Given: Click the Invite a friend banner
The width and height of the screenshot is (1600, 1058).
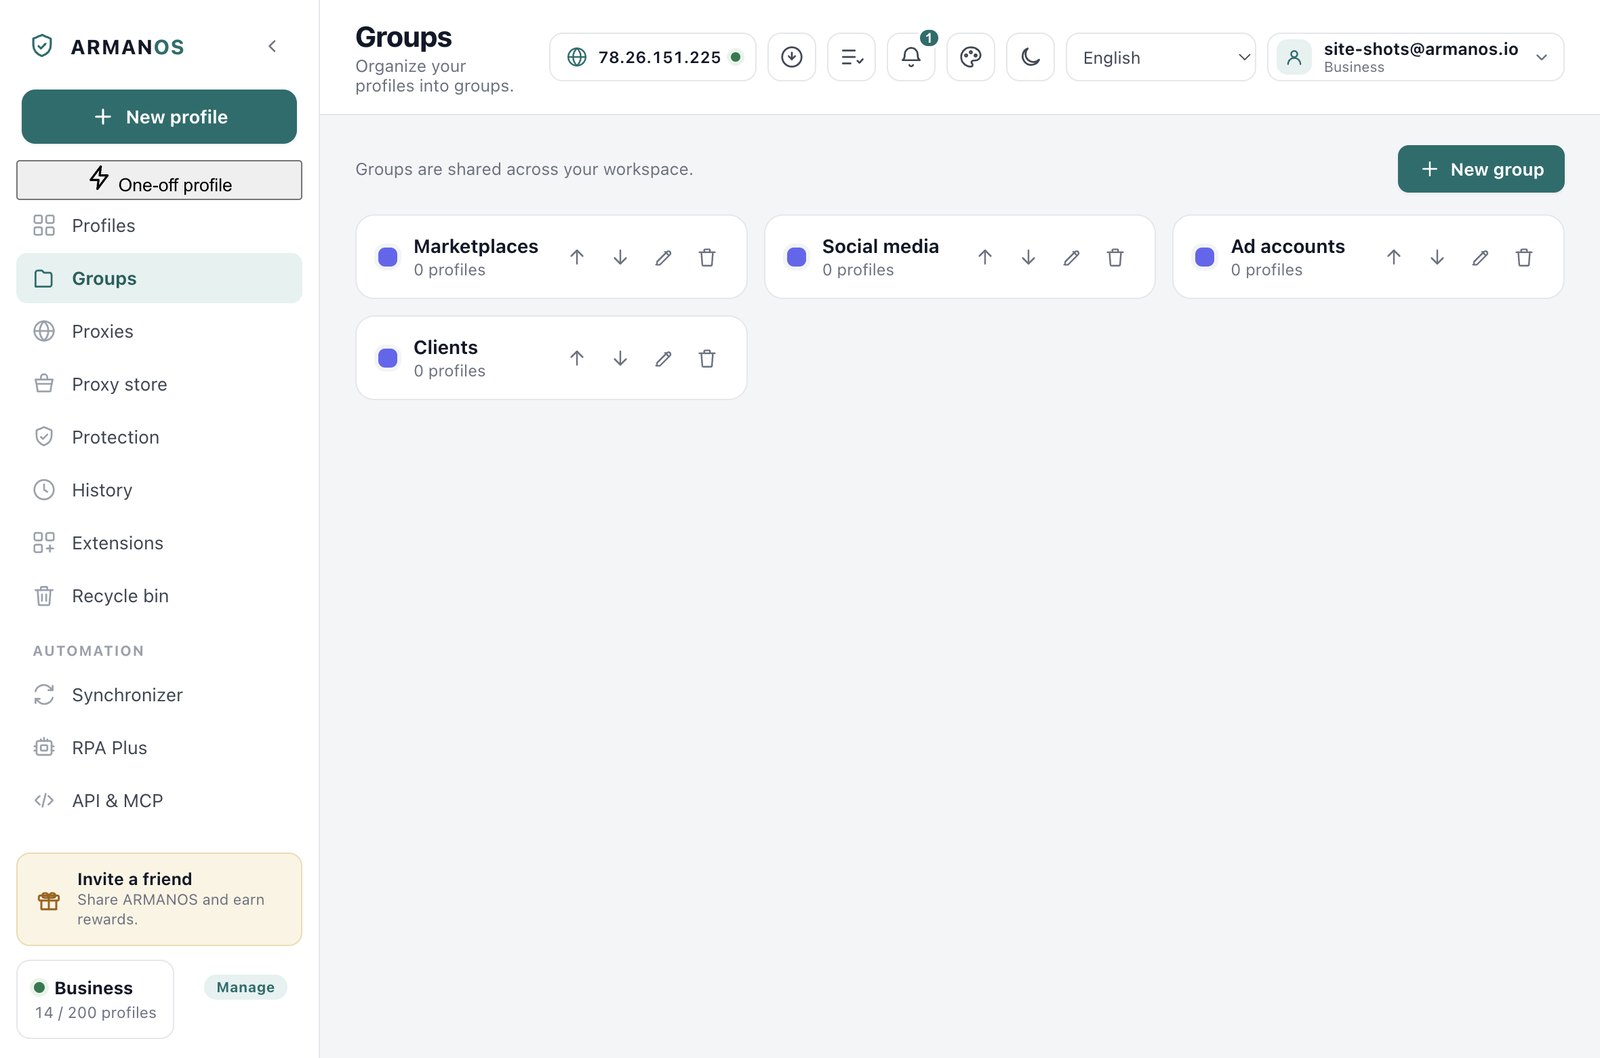Looking at the screenshot, I should [x=159, y=899].
